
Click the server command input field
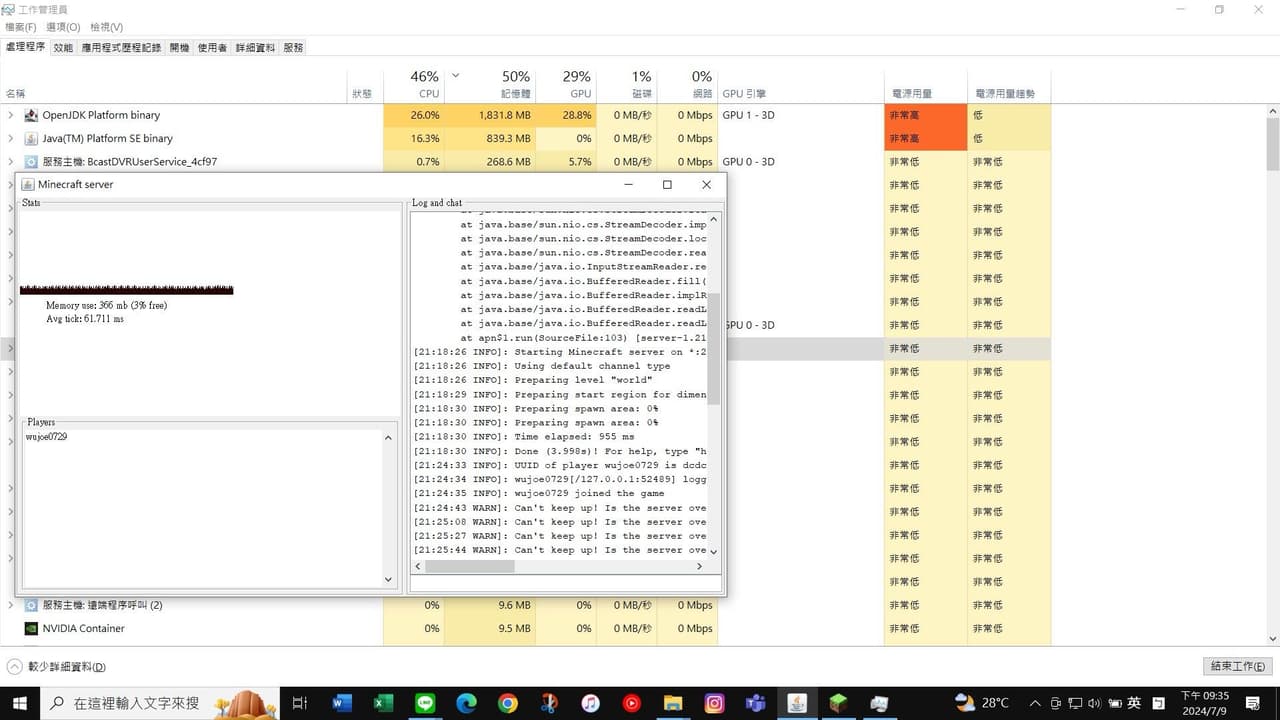click(566, 583)
